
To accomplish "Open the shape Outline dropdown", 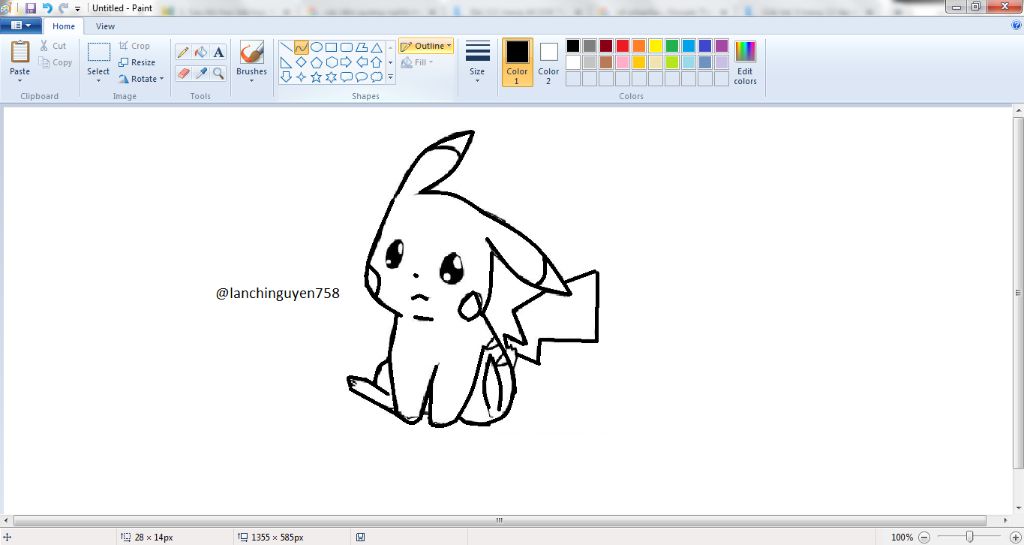I will (426, 46).
